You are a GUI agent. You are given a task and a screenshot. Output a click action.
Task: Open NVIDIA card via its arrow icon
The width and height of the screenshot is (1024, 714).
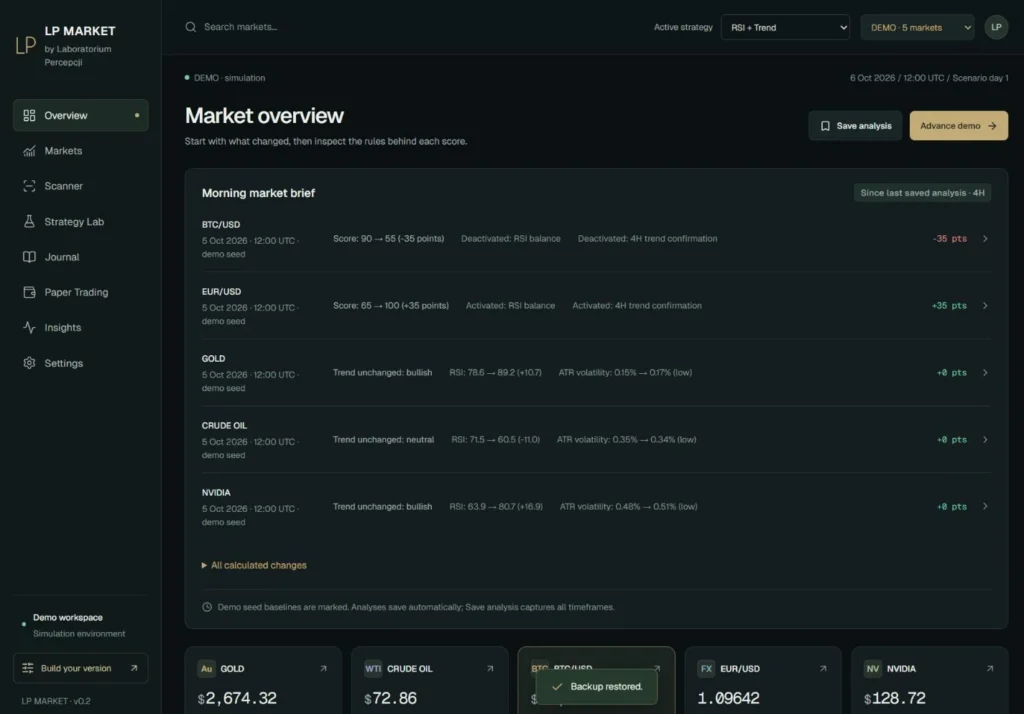(x=989, y=668)
